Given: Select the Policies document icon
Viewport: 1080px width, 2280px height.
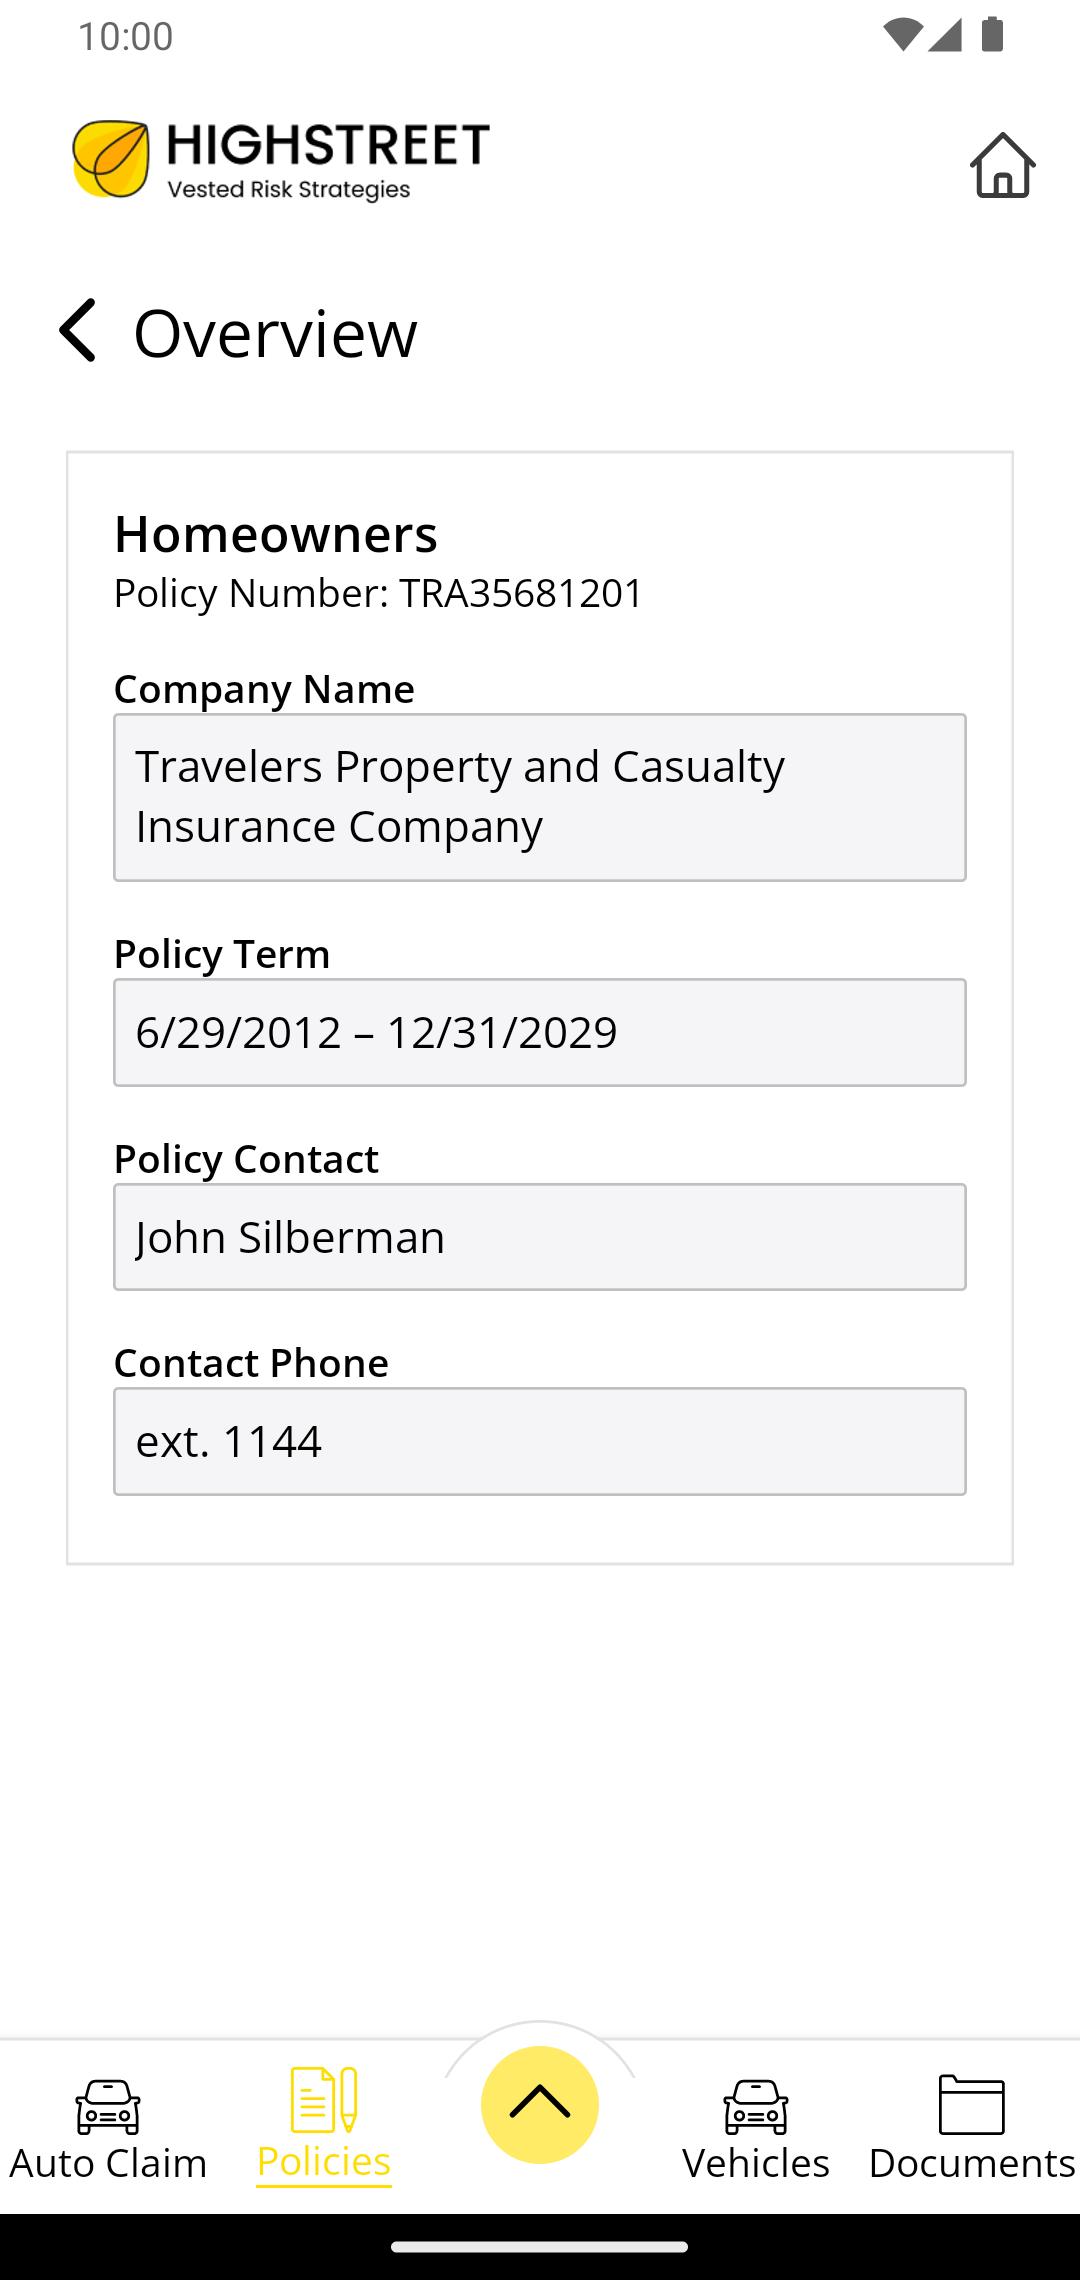Looking at the screenshot, I should pos(324,2099).
